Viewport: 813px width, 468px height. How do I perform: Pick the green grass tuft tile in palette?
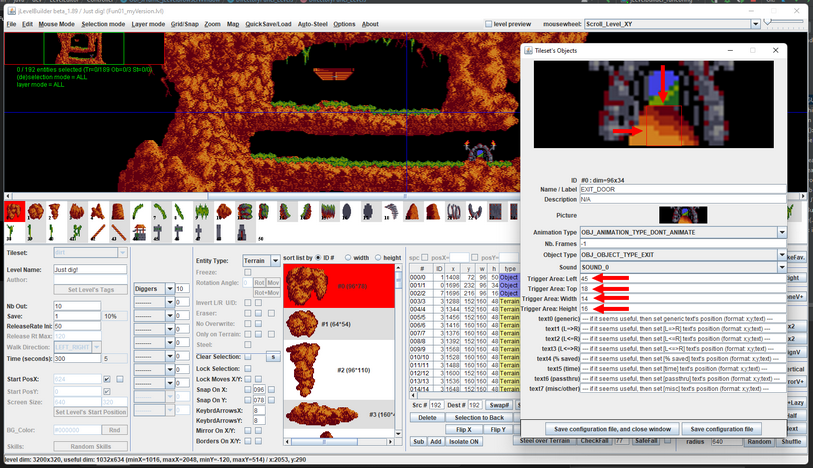202,211
